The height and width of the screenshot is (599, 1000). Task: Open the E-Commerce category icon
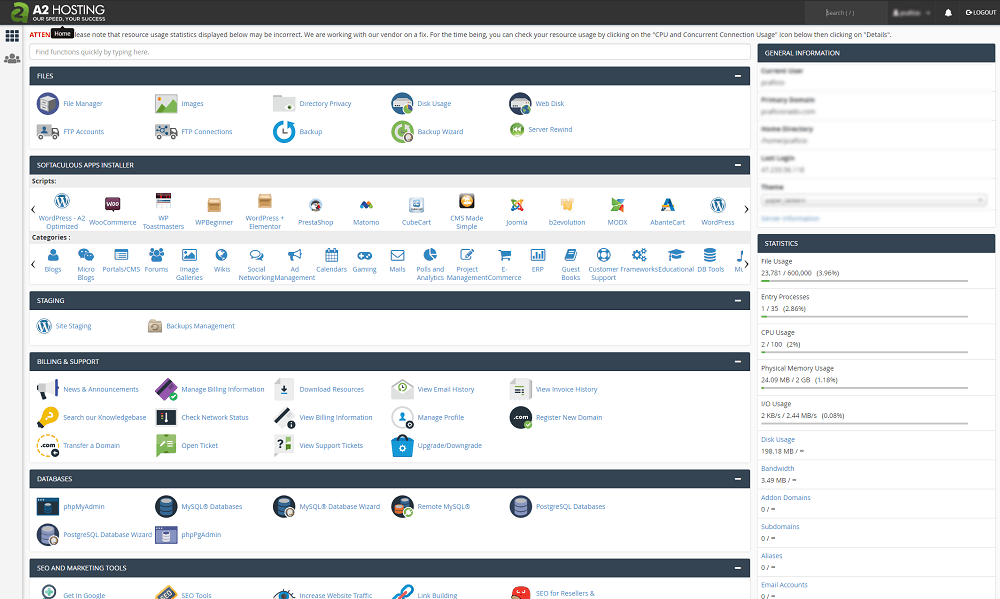(x=504, y=255)
